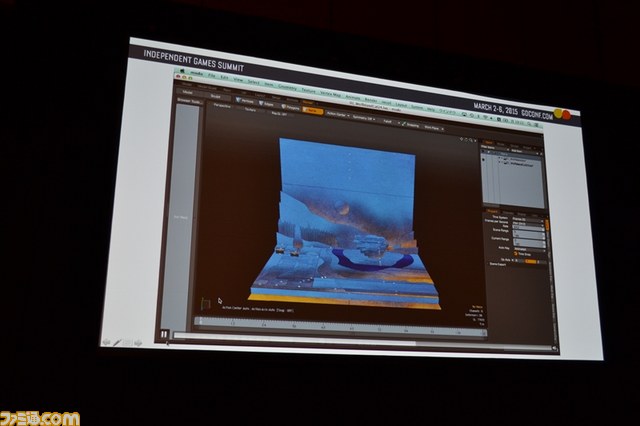Click the Scene Range start field

click(529, 232)
